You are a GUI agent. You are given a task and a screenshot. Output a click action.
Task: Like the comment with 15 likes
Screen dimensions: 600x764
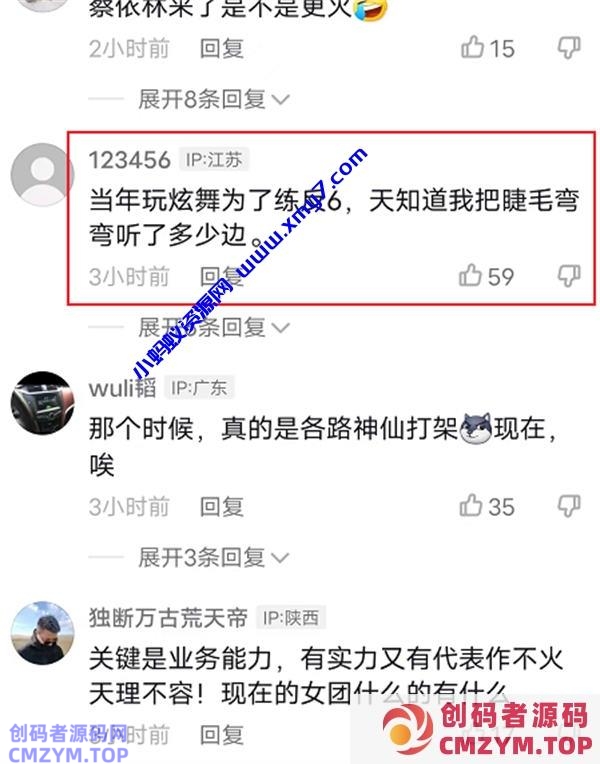point(472,47)
